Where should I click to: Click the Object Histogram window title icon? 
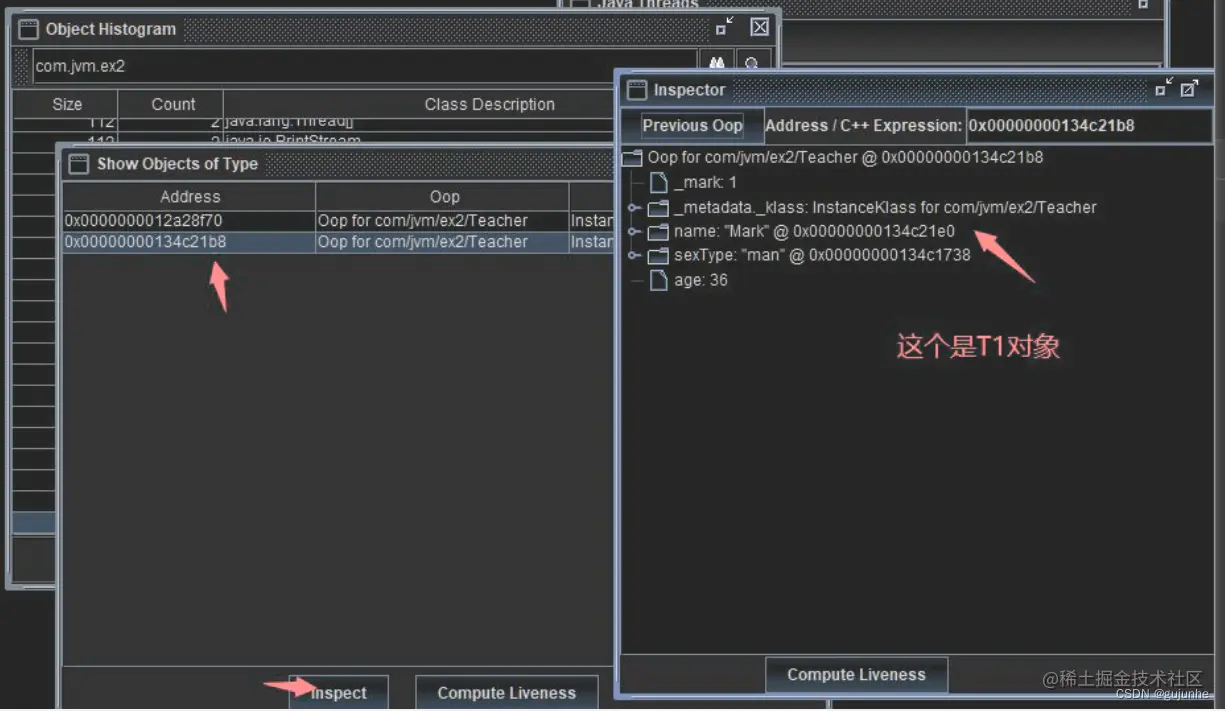29,29
